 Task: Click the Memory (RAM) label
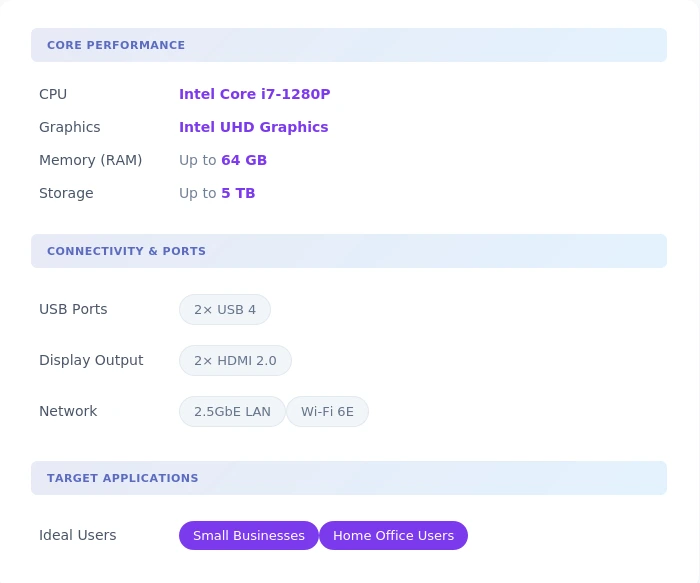(x=91, y=160)
